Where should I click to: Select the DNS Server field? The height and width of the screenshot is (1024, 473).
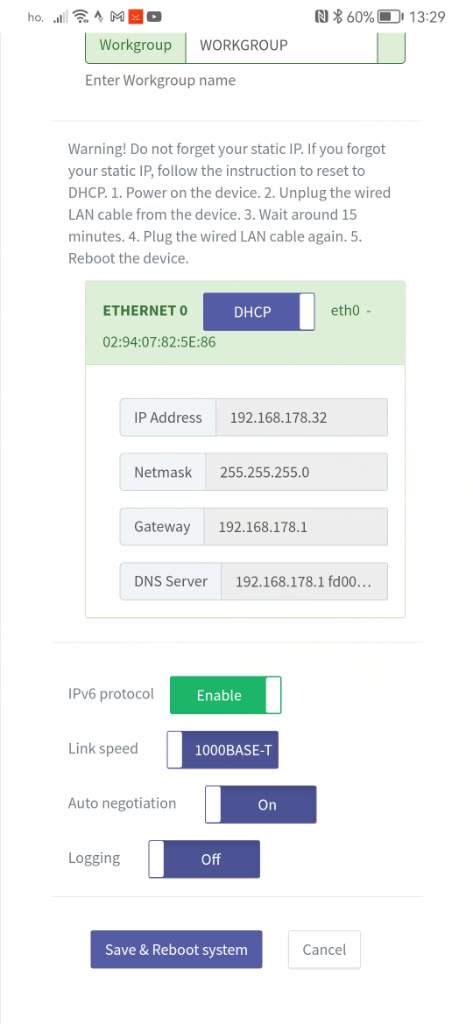[x=304, y=581]
